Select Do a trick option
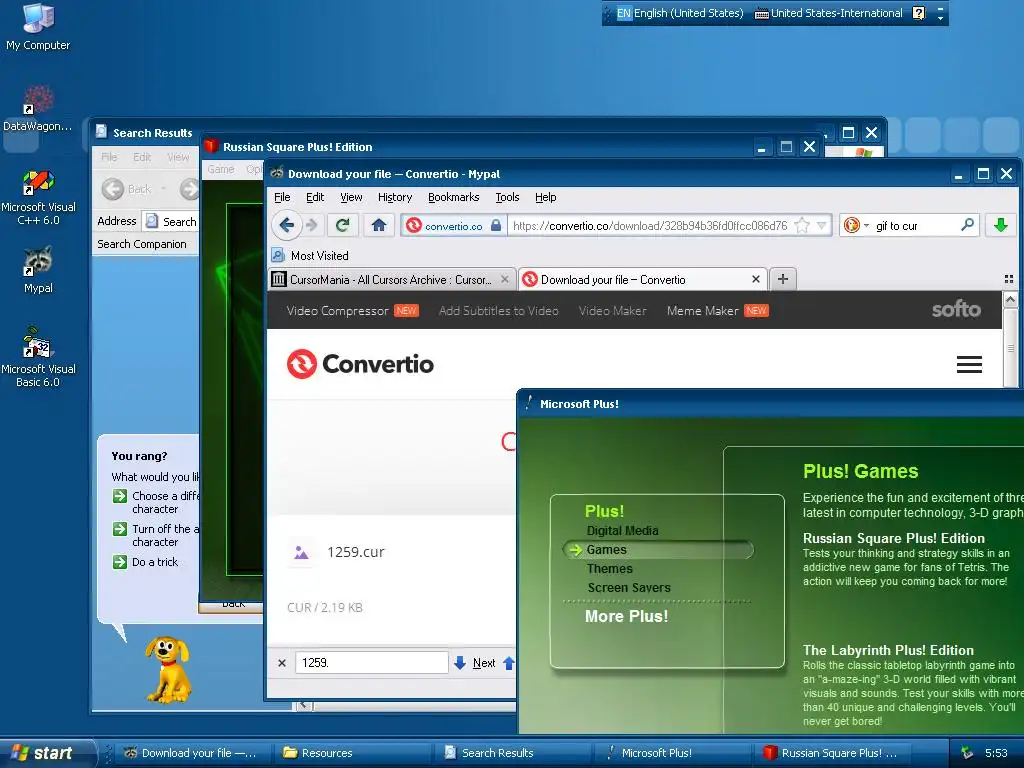Screen dimensions: 1024x768 [146, 562]
